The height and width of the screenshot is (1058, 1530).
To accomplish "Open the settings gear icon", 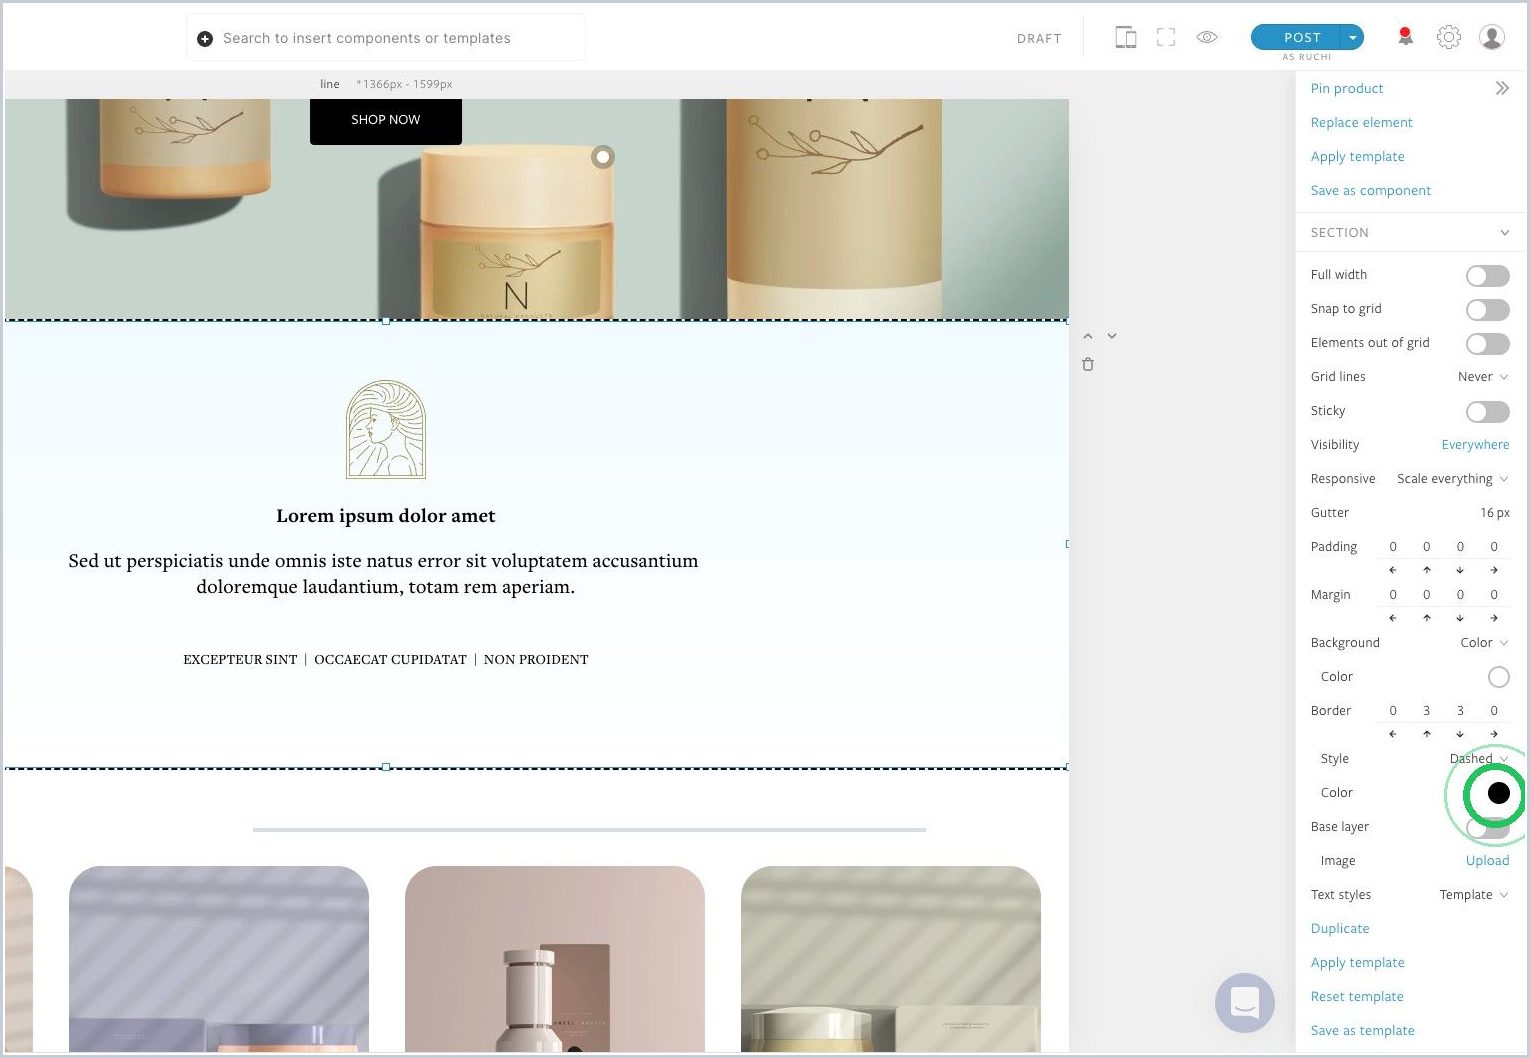I will coord(1449,37).
